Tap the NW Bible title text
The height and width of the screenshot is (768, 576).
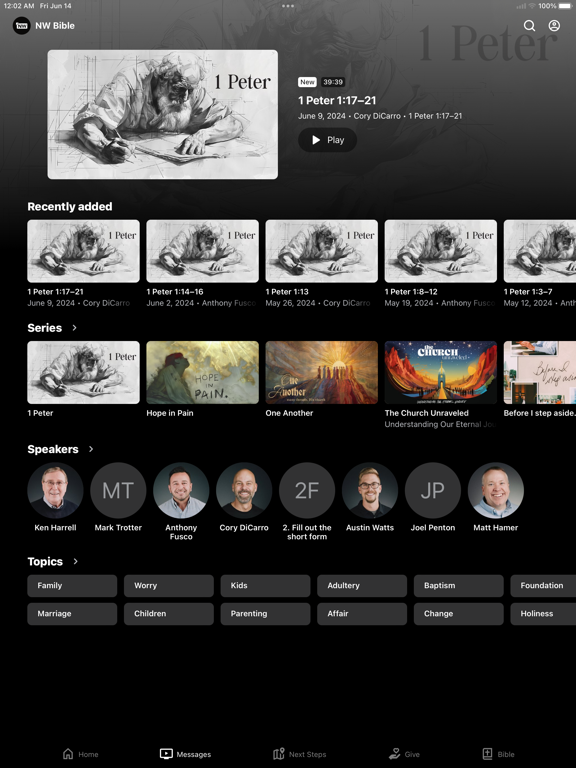55,25
